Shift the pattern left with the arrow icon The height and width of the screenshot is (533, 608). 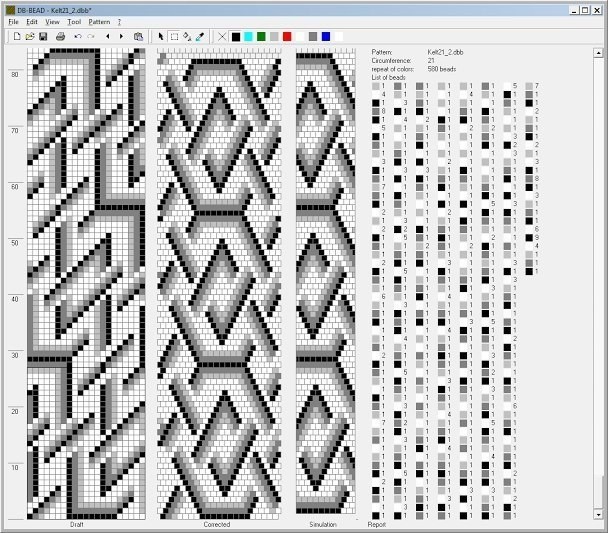pos(107,36)
